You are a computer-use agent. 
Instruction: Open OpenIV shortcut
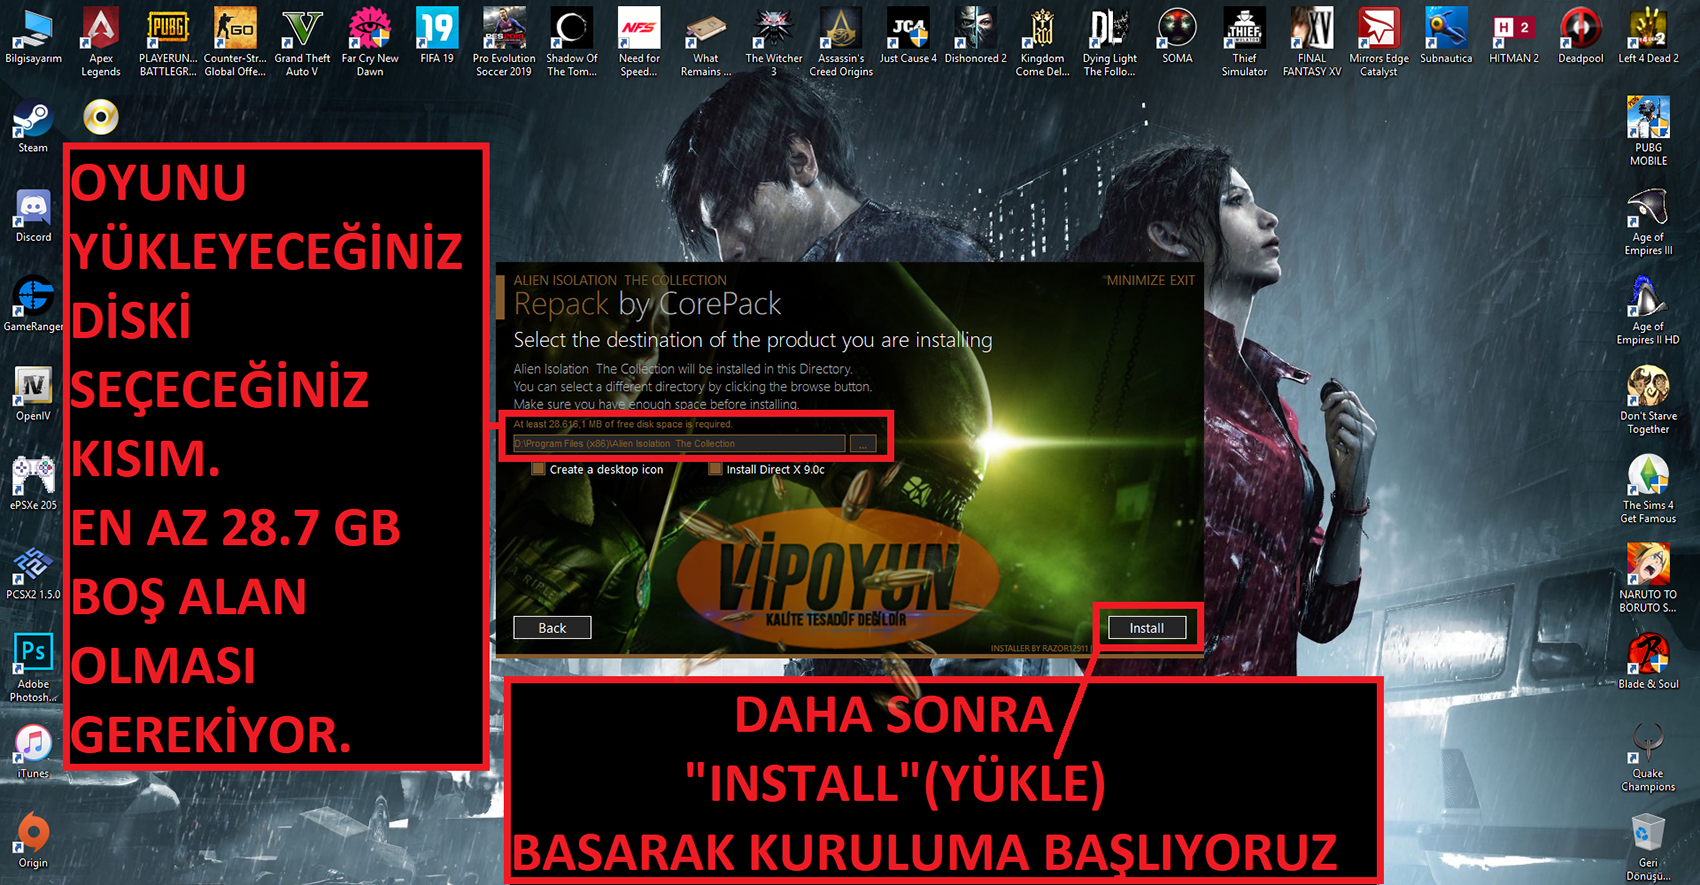click(33, 394)
